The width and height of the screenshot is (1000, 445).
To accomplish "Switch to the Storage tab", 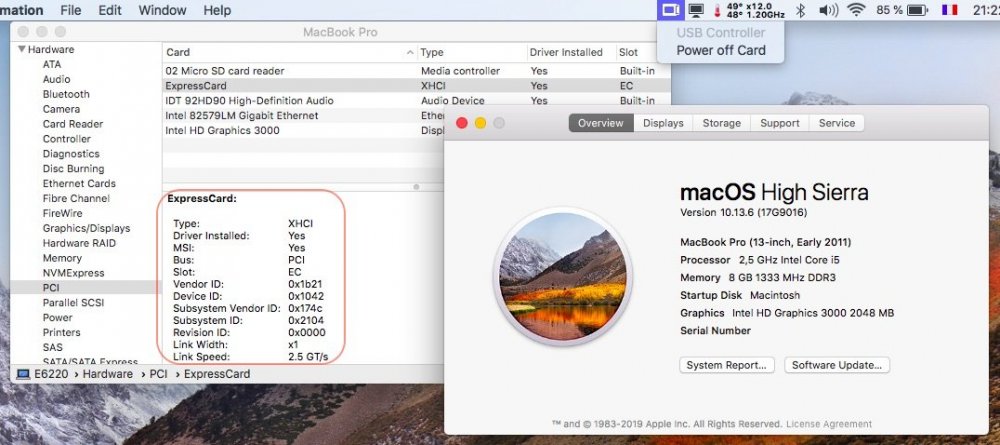I will [721, 123].
